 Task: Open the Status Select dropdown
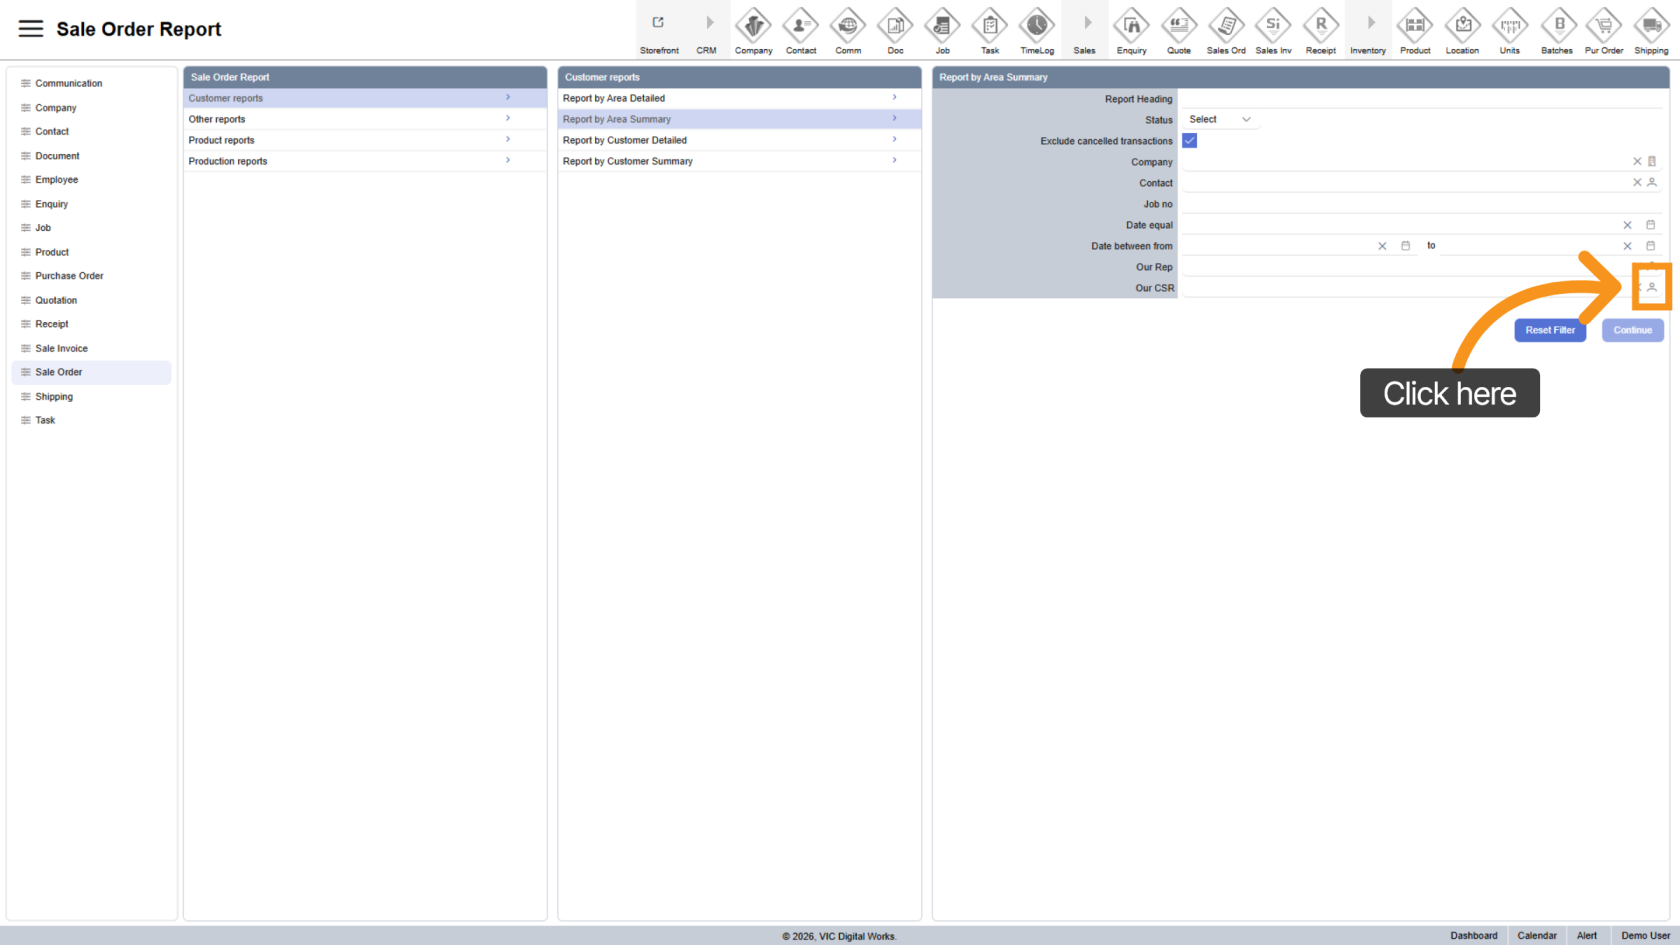click(1219, 120)
